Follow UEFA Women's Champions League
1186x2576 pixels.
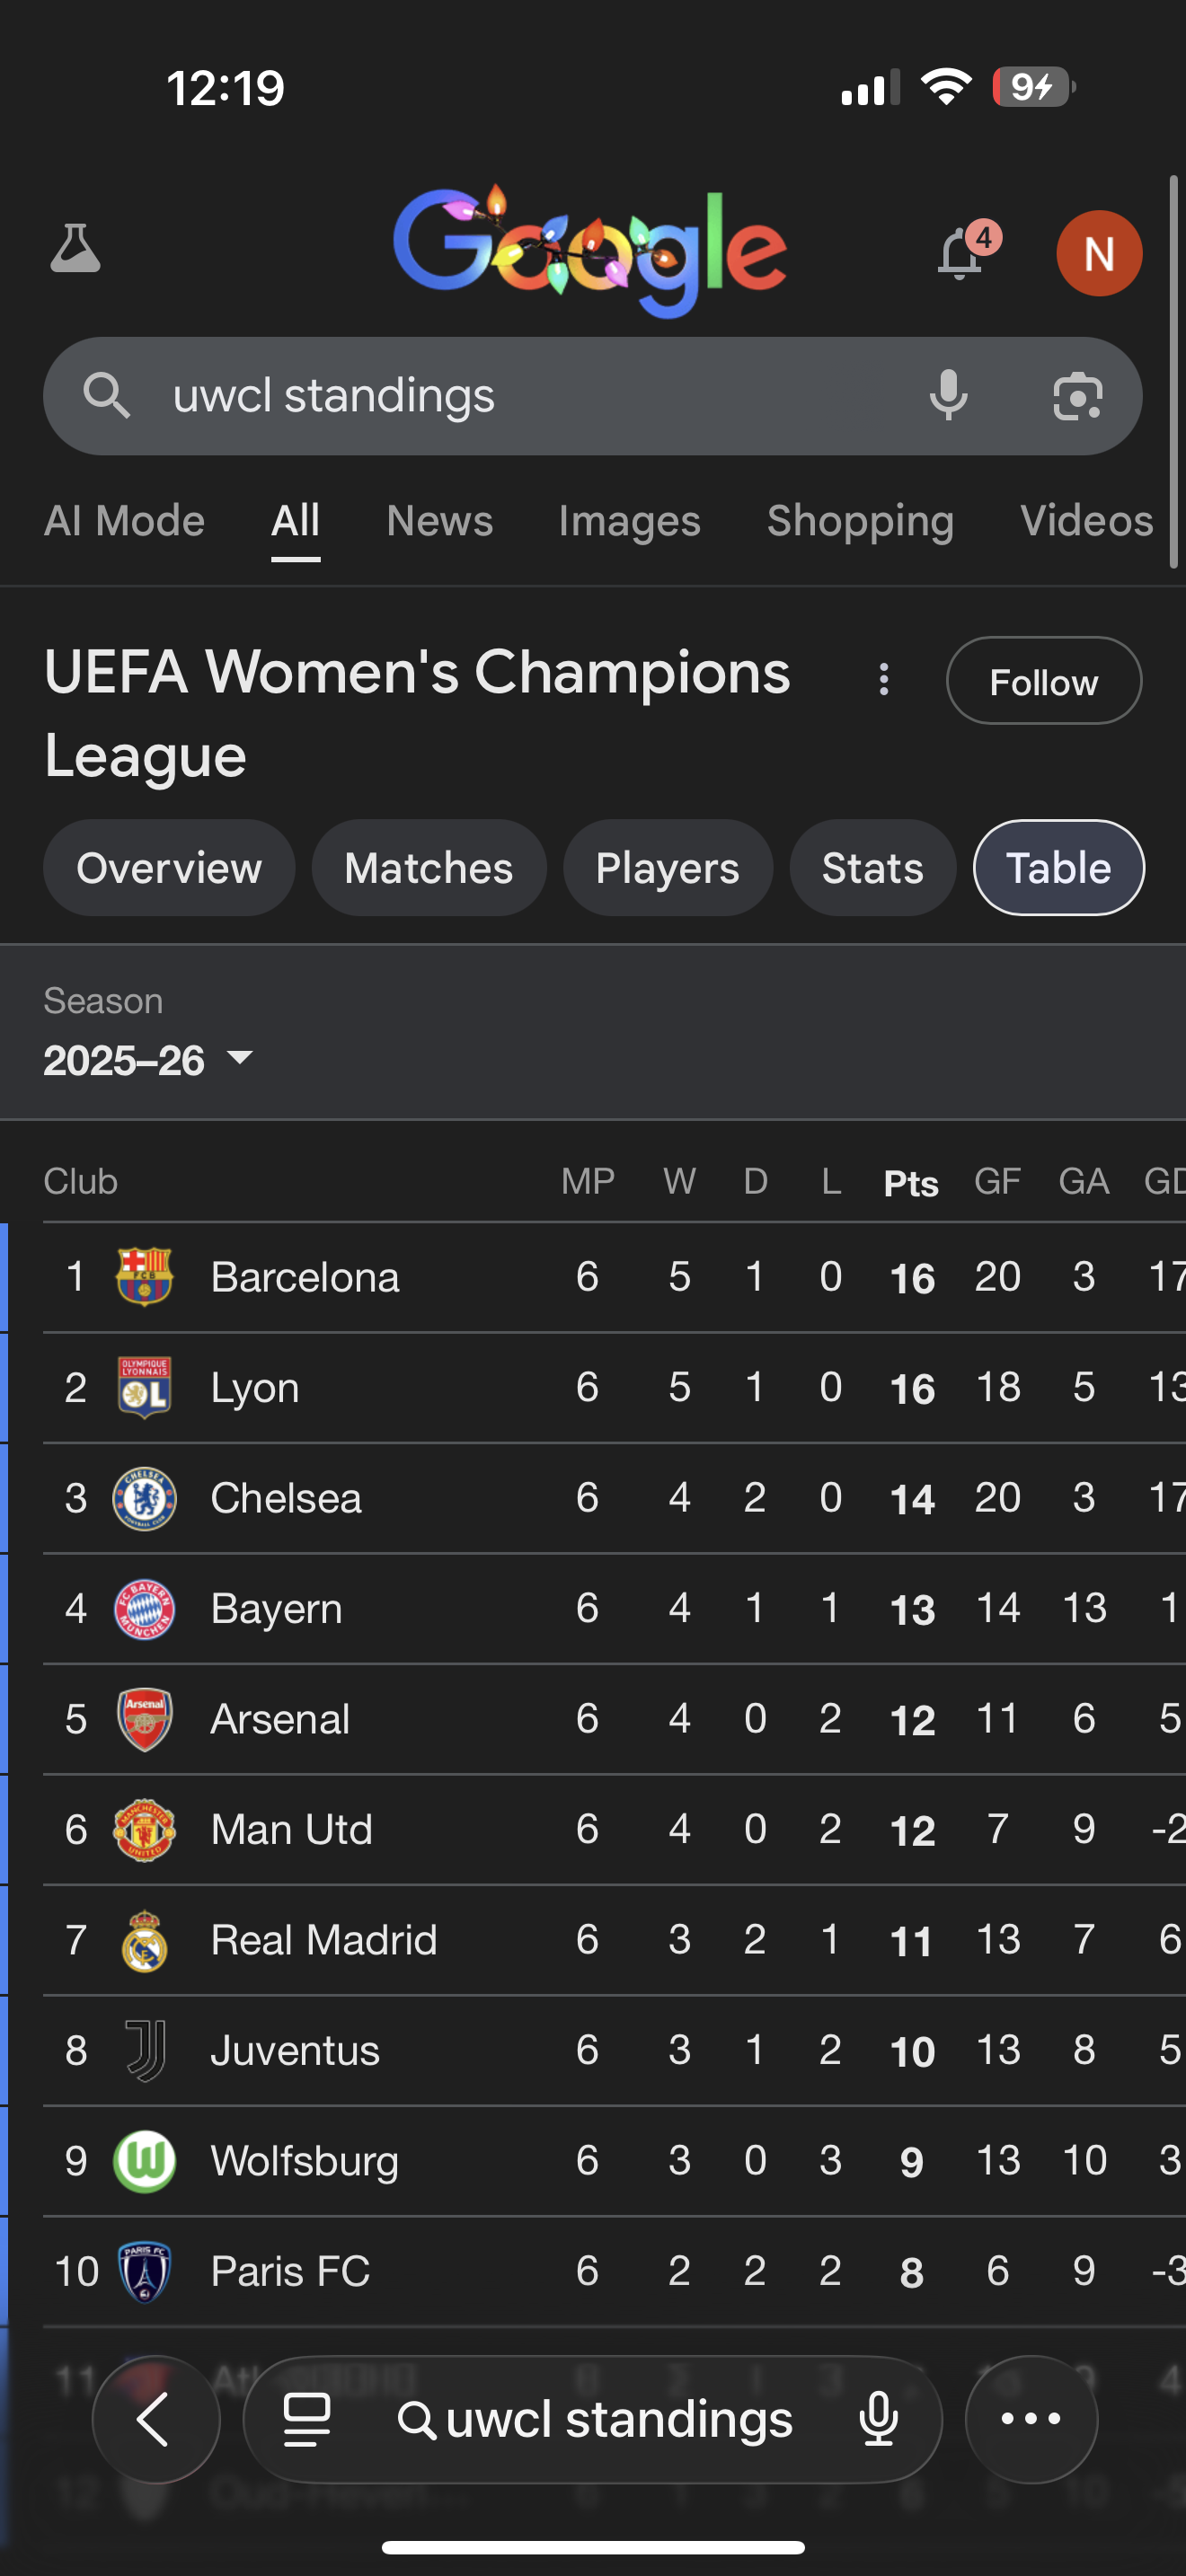1043,681
